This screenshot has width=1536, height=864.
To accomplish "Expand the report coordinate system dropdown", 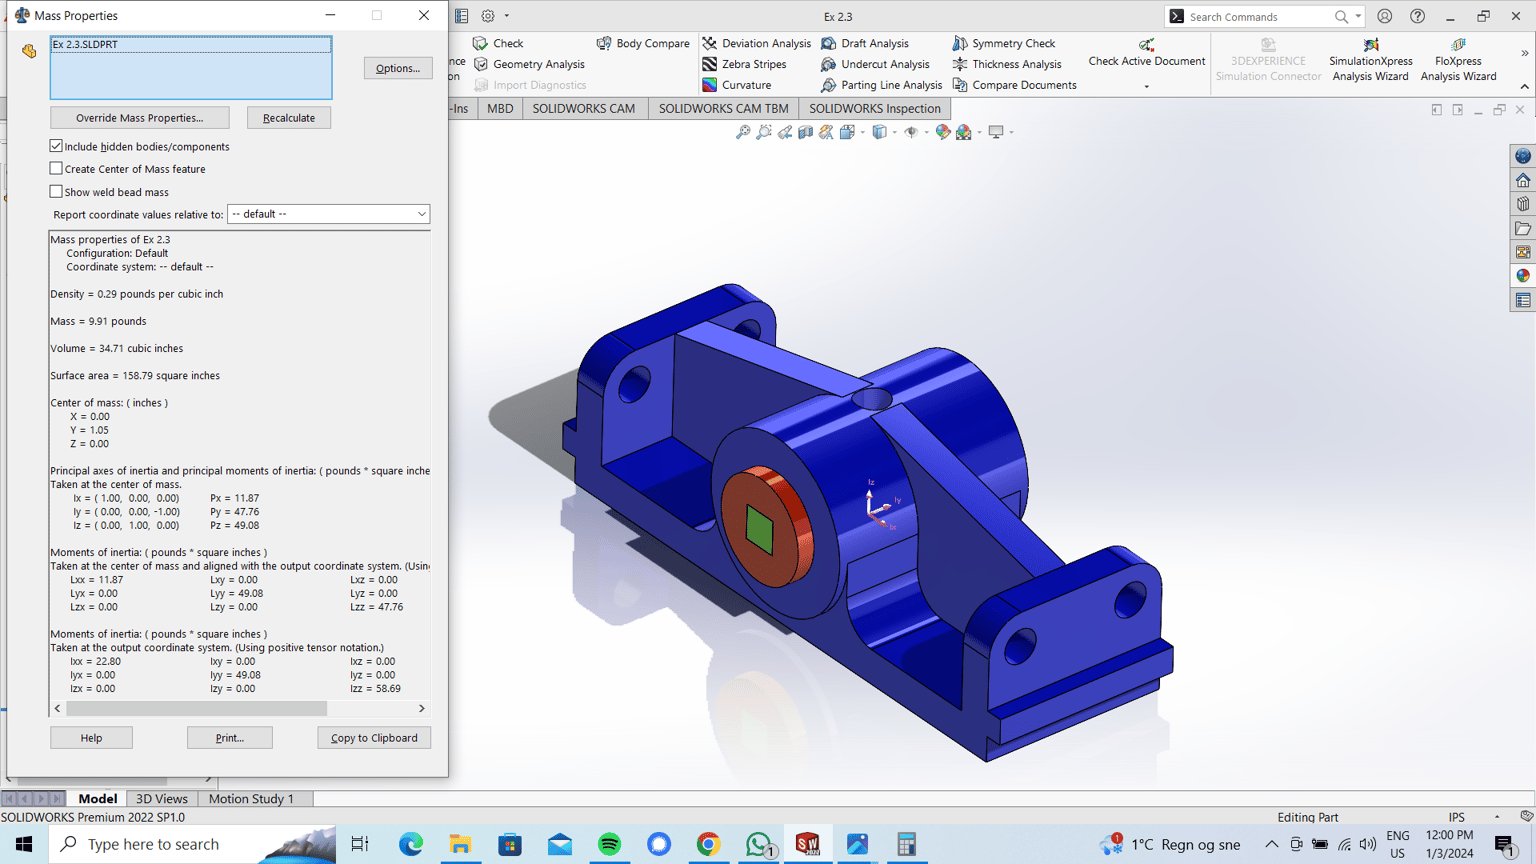I will [x=421, y=214].
